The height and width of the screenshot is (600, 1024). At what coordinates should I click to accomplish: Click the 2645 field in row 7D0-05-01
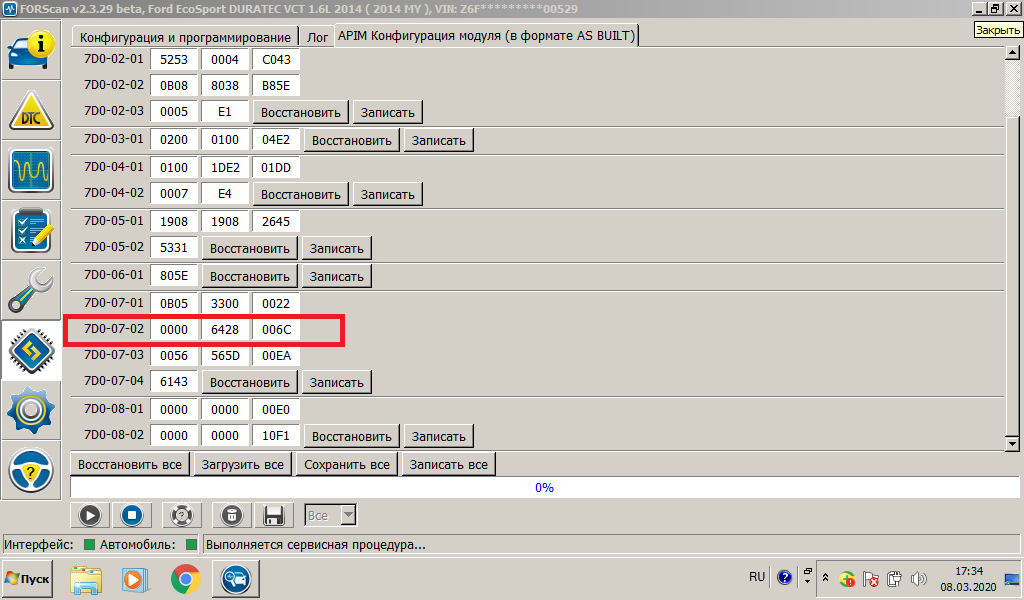pos(276,222)
